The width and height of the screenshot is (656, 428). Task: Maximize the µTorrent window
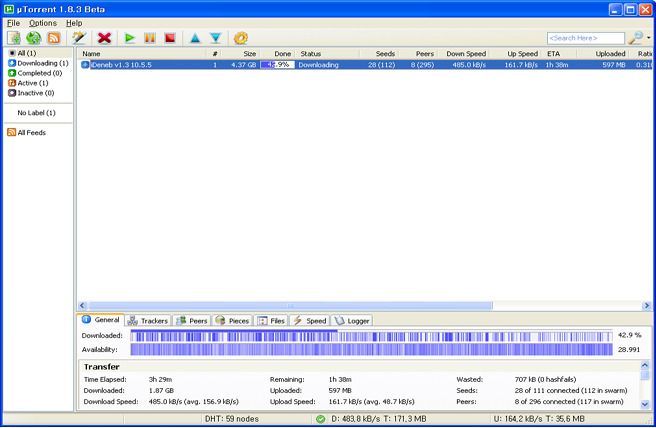pyautogui.click(x=630, y=9)
